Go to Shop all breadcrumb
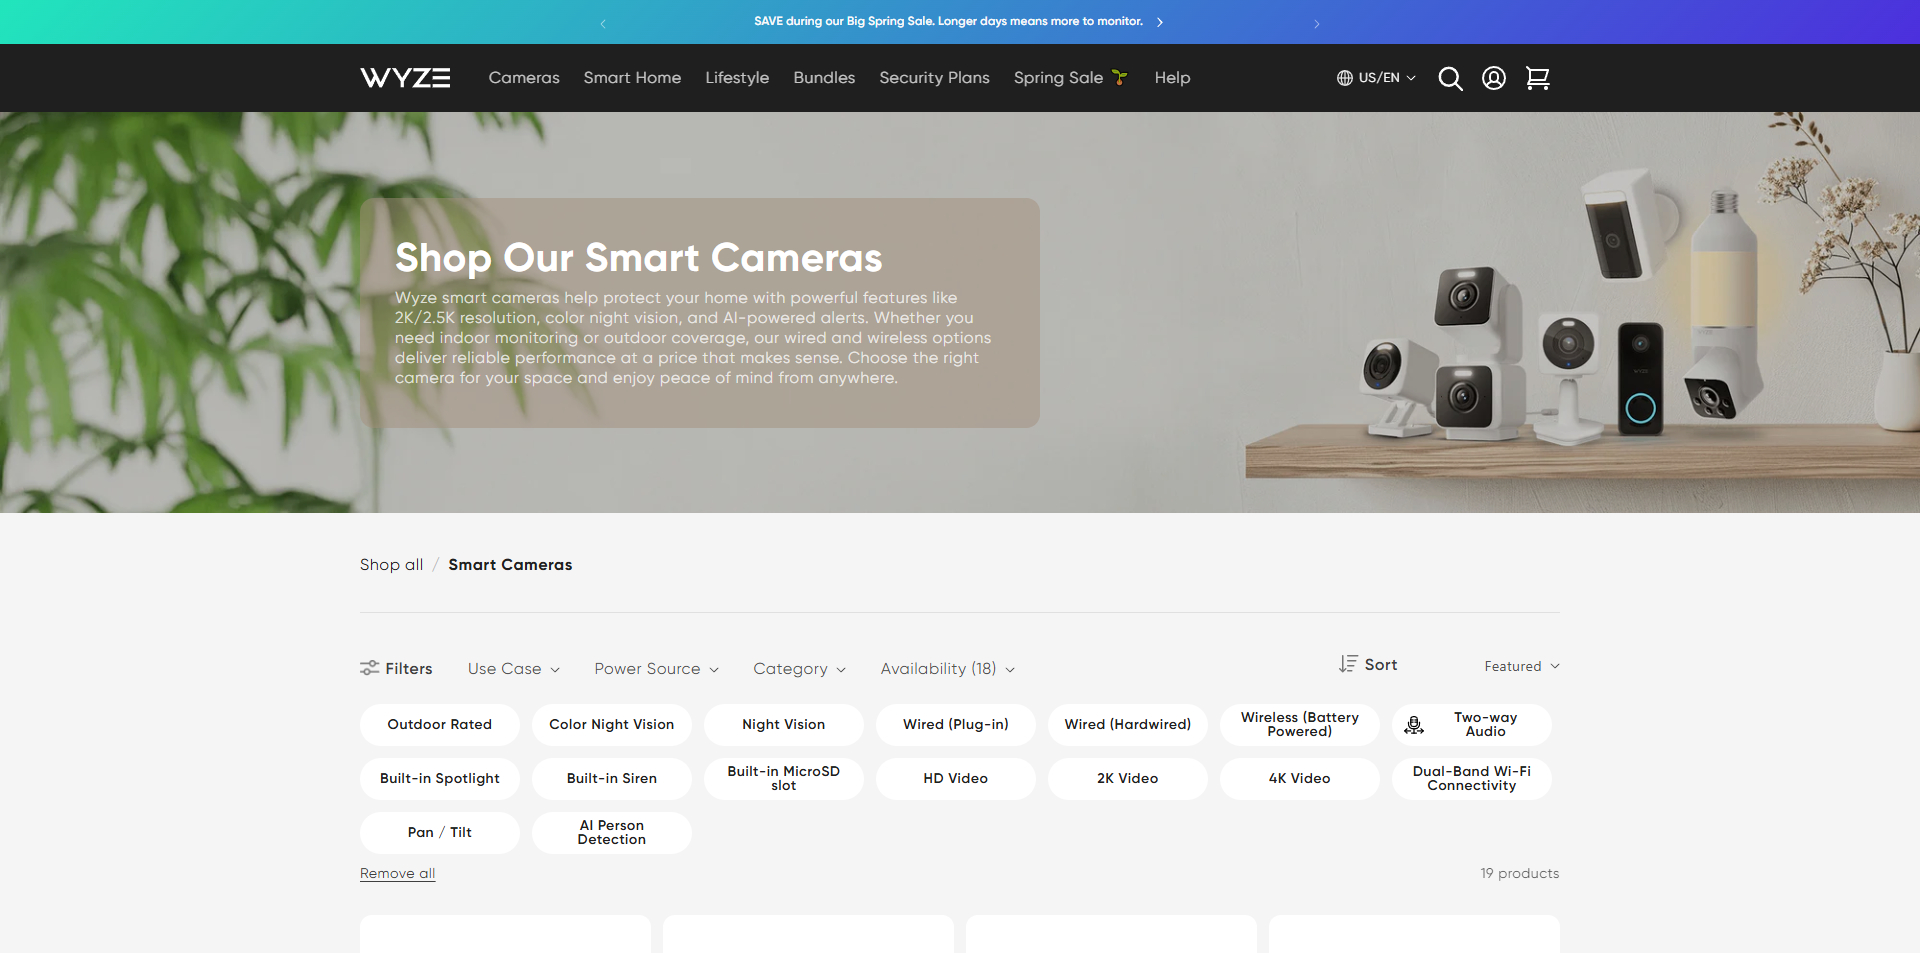The image size is (1920, 953). click(x=392, y=565)
